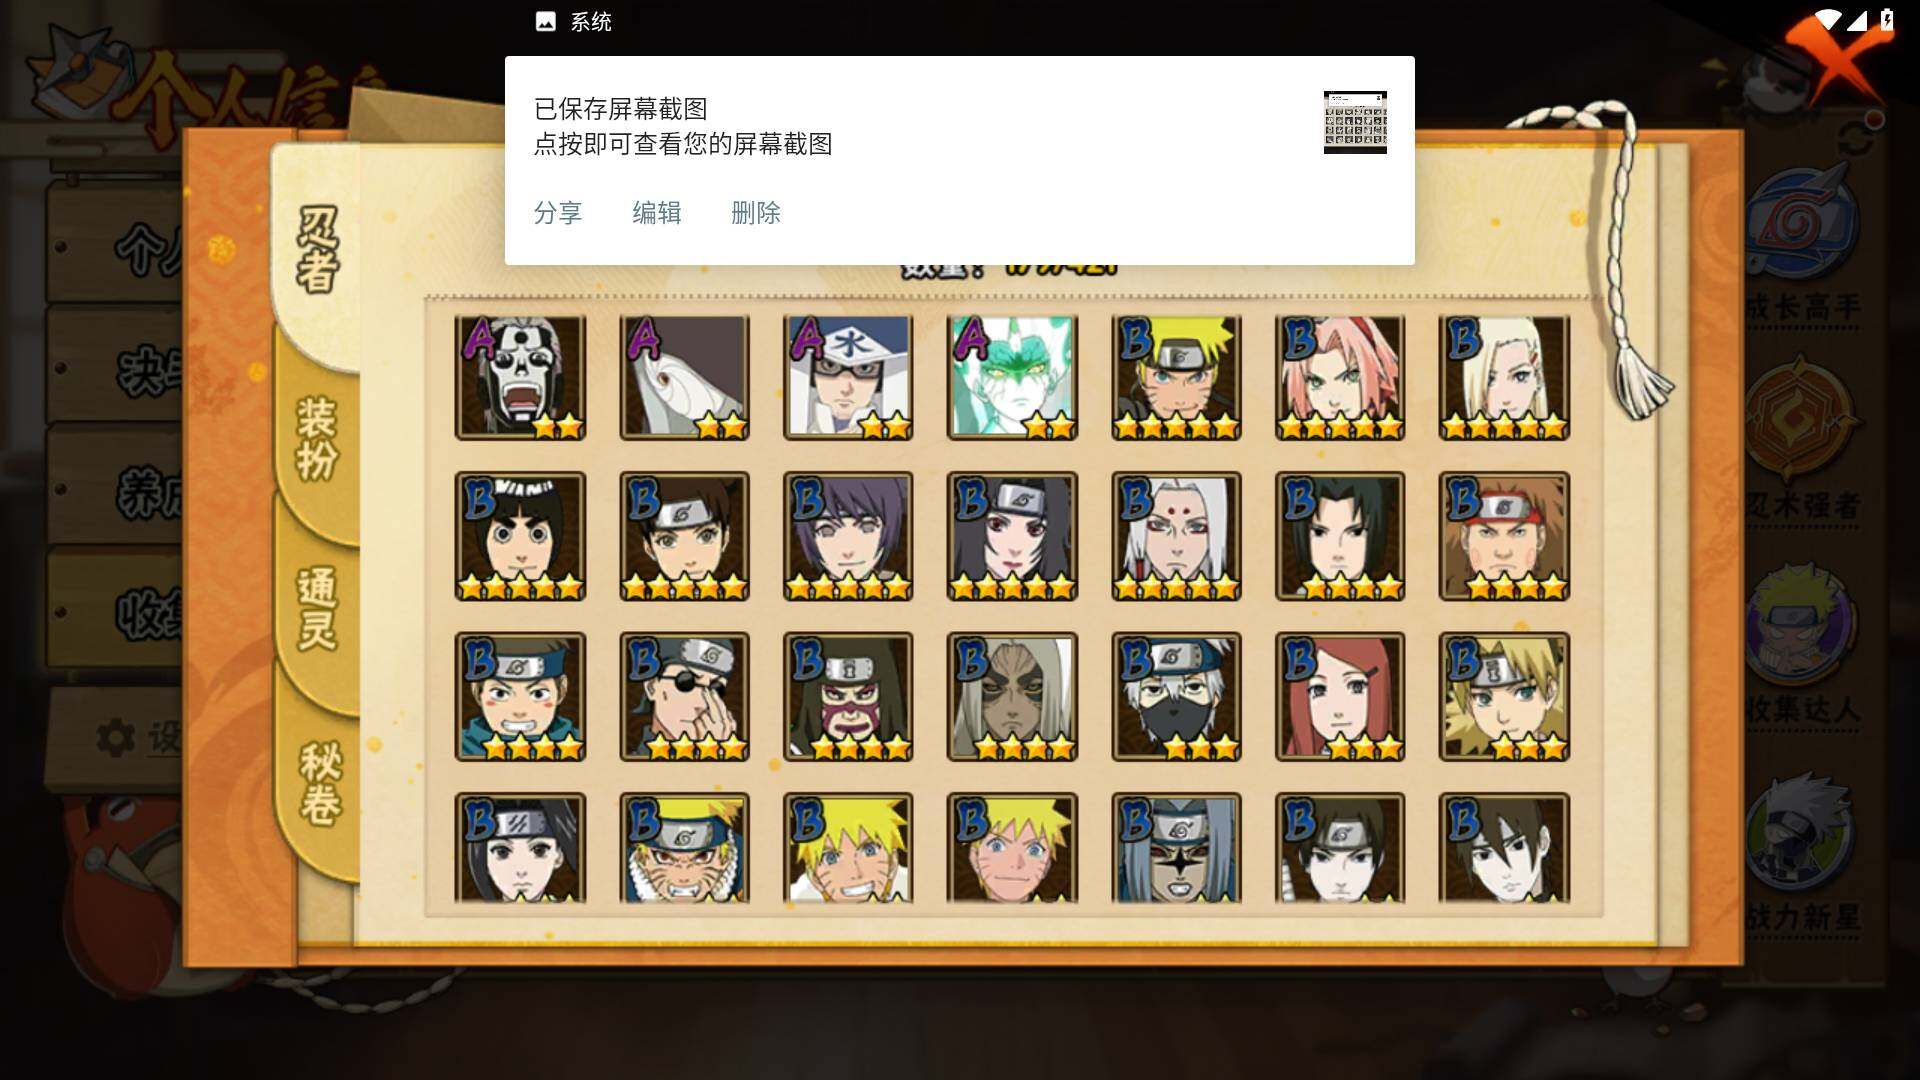Select masked Kakashi three-star ninja portrait
This screenshot has width=1920, height=1080.
(x=1176, y=697)
